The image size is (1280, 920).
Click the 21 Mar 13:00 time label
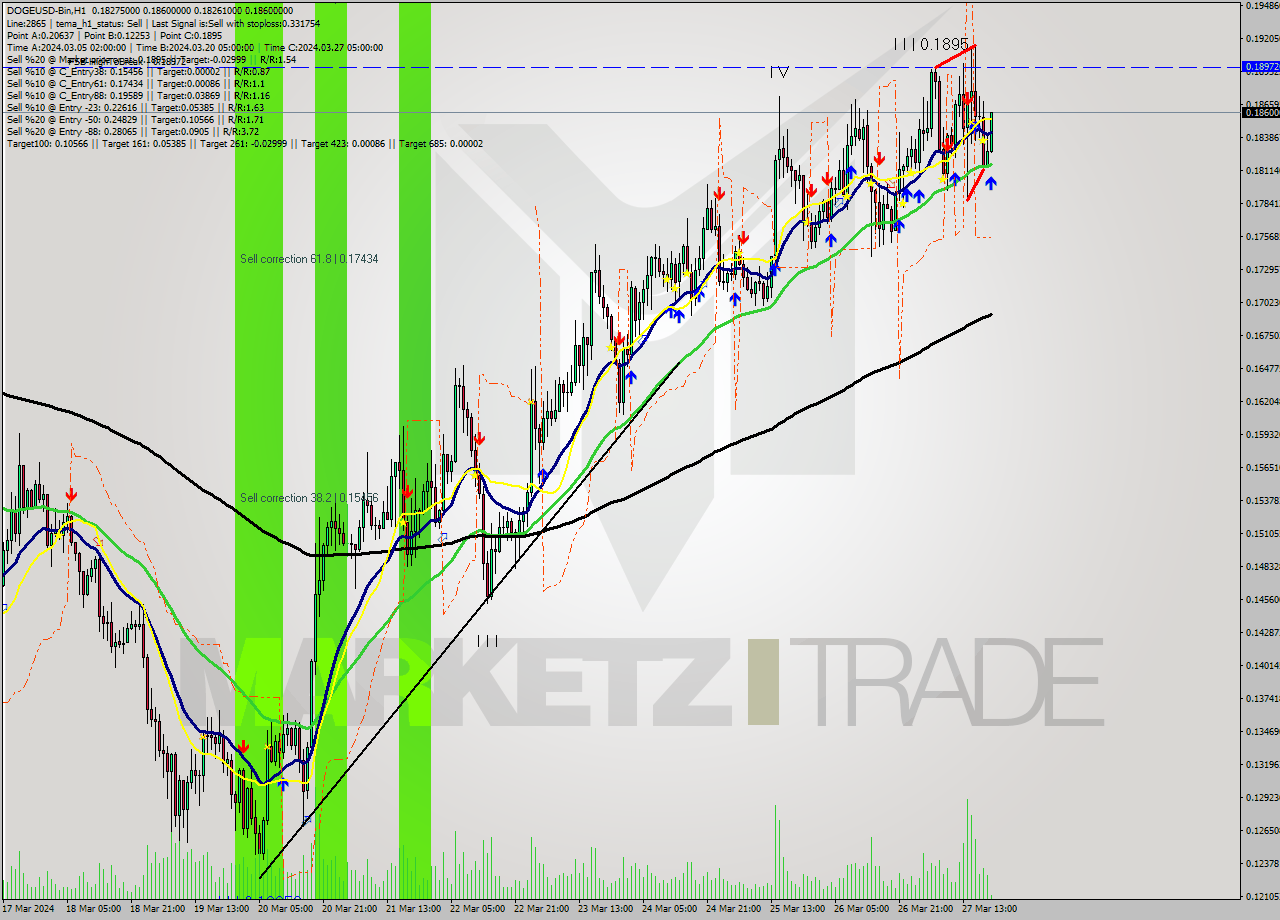click(413, 909)
